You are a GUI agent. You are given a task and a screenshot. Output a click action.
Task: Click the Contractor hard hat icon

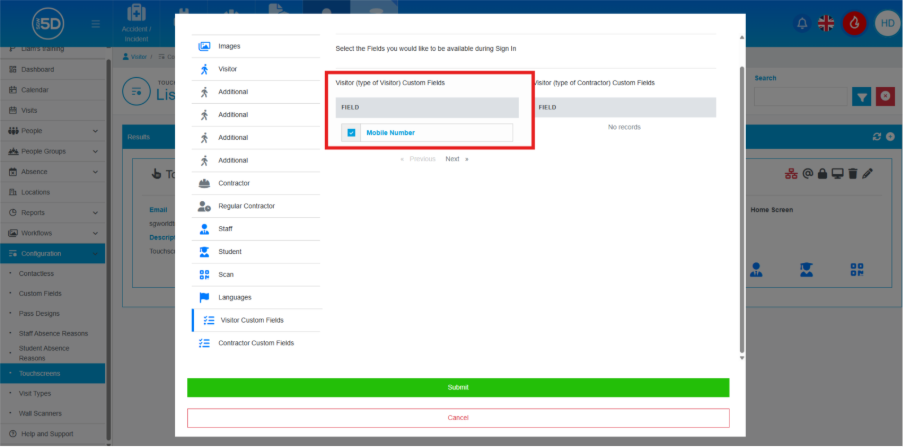coord(204,183)
